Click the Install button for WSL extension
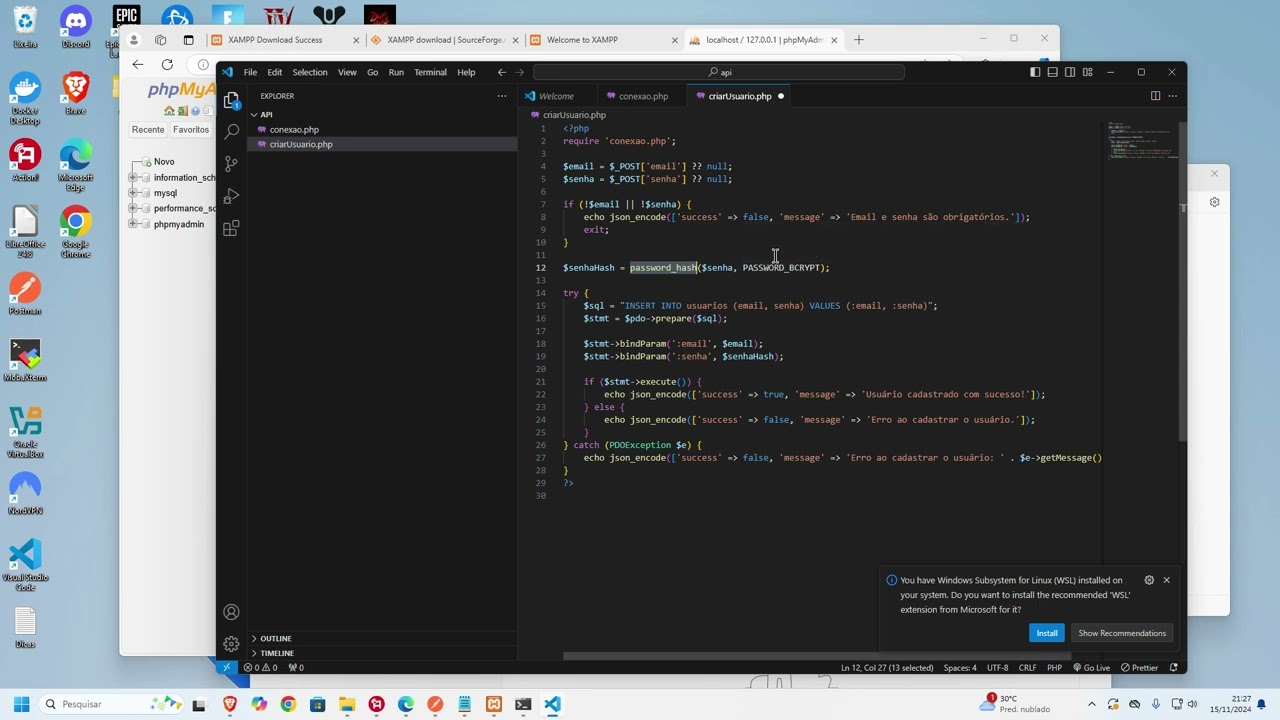This screenshot has width=1280, height=720. [x=1047, y=633]
